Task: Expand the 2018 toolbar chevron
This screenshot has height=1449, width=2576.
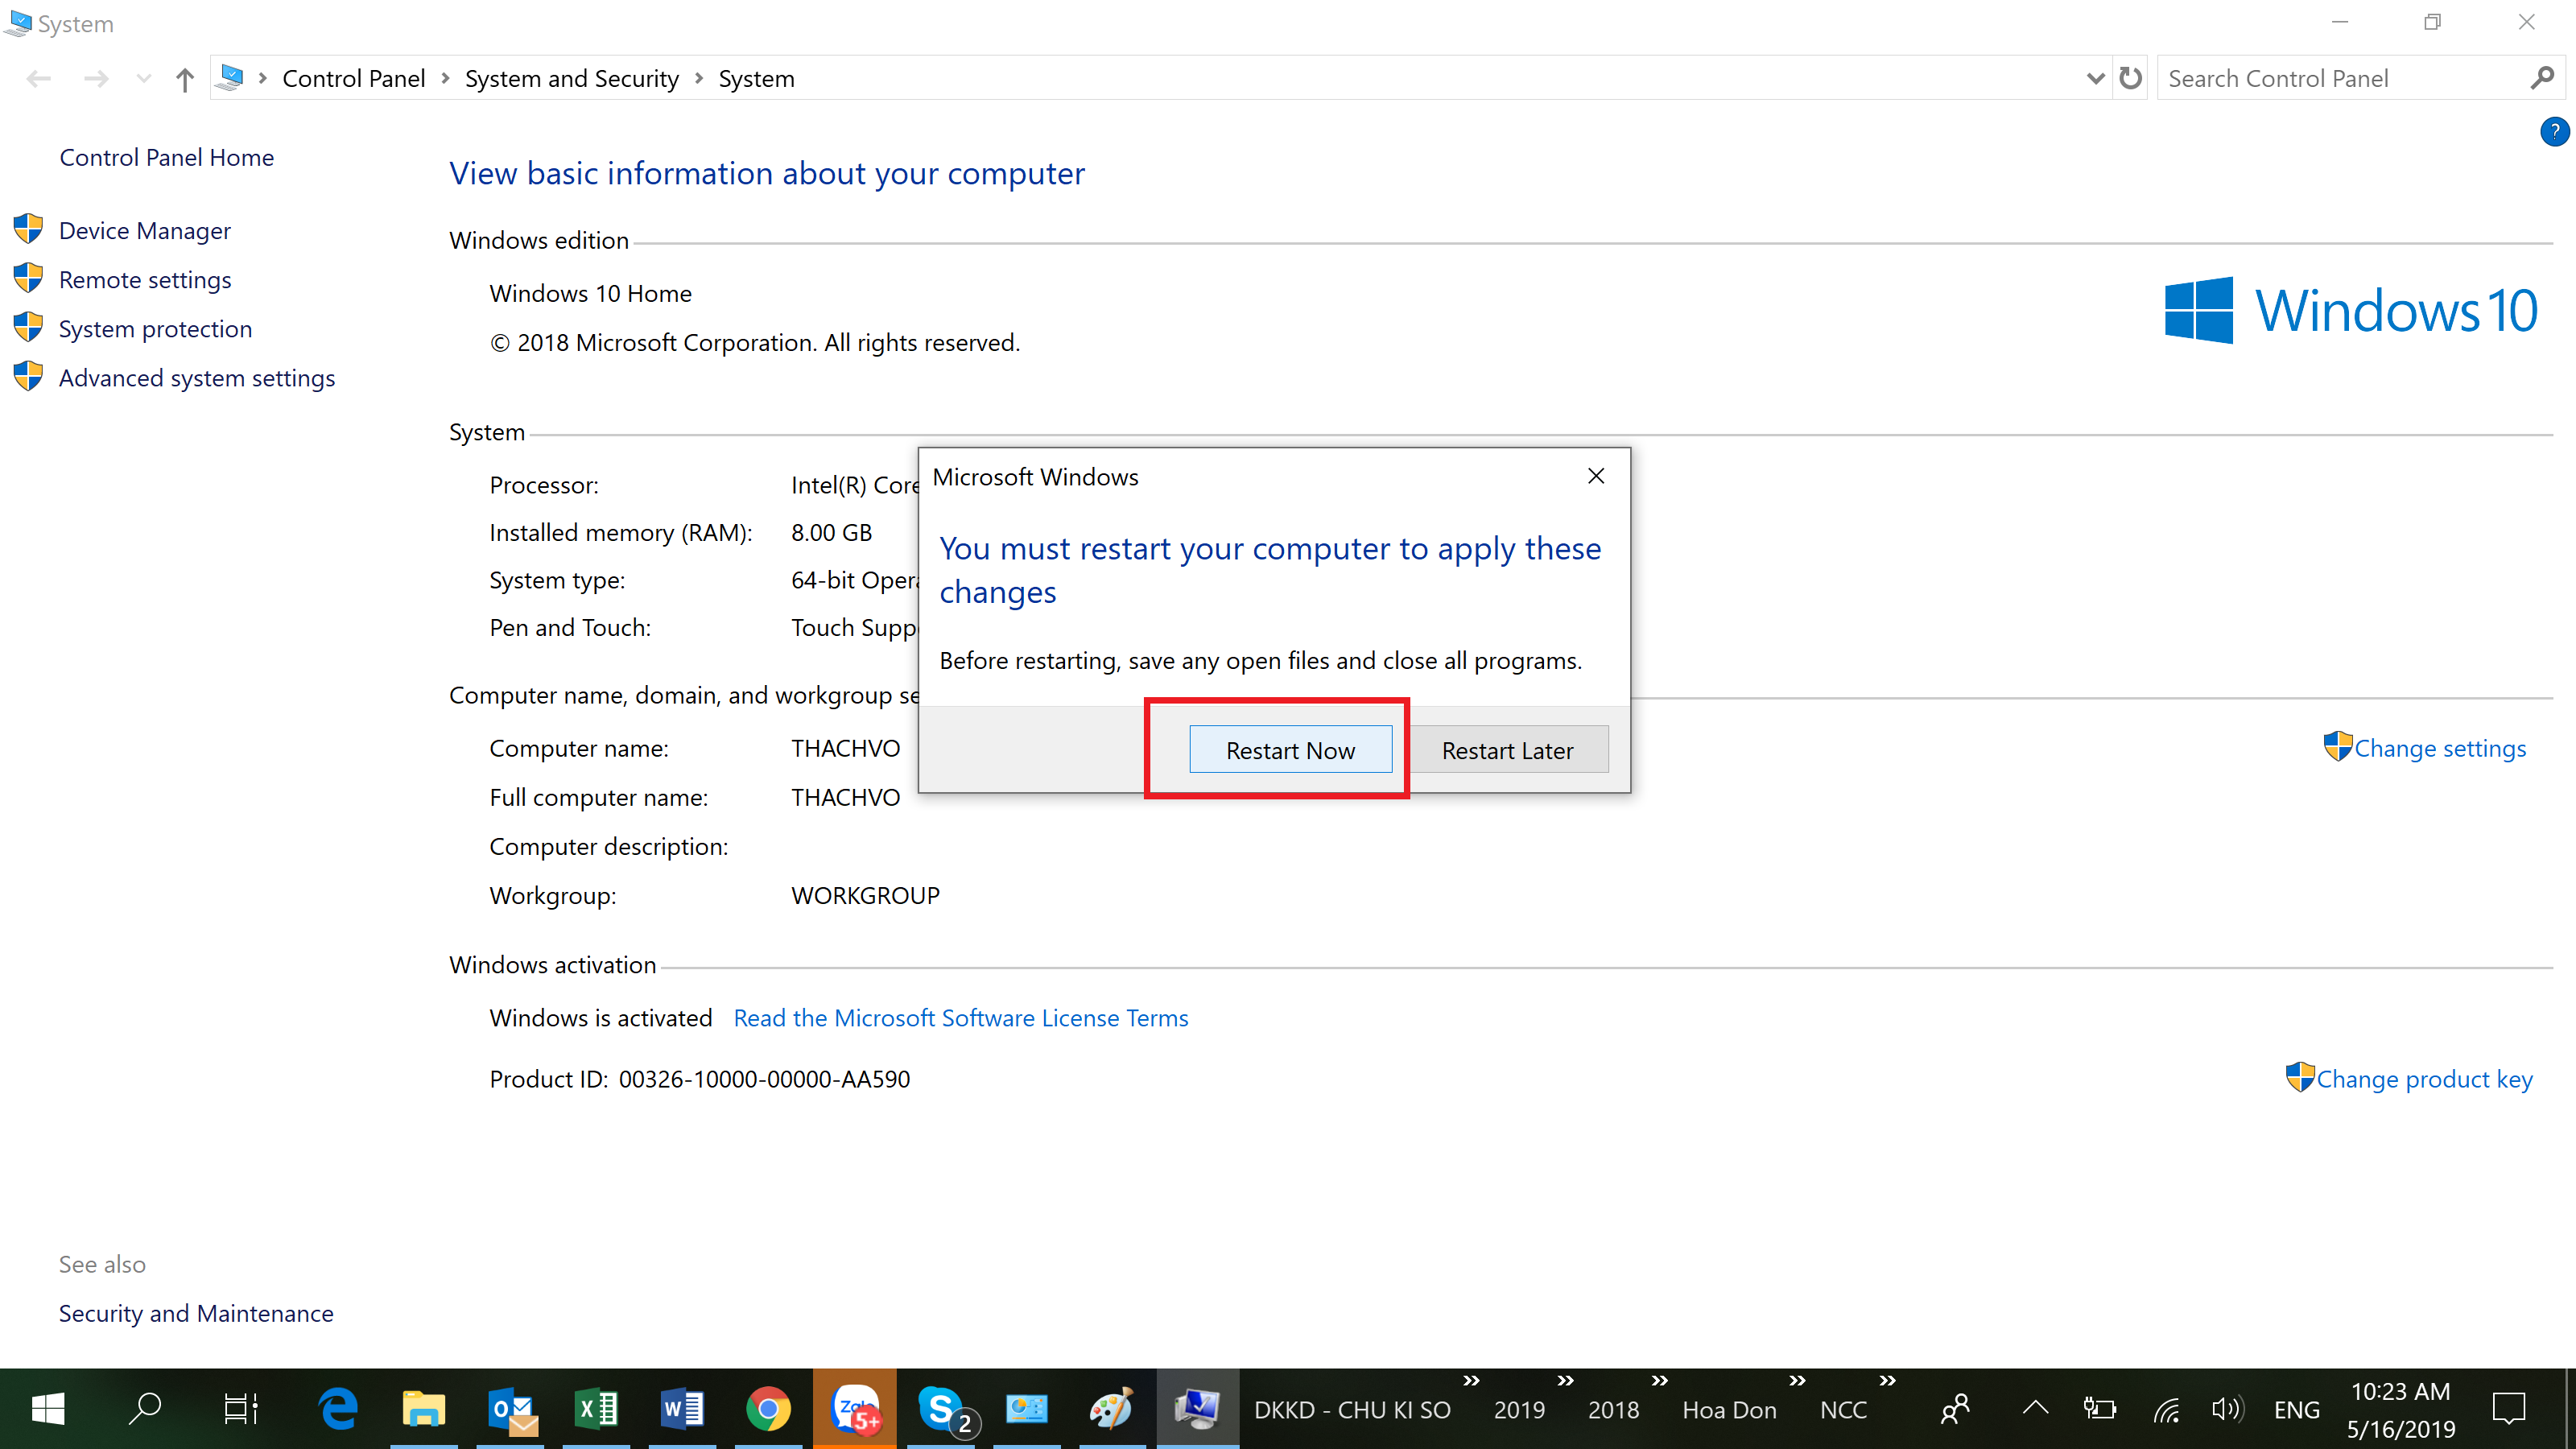Action: (x=1660, y=1380)
